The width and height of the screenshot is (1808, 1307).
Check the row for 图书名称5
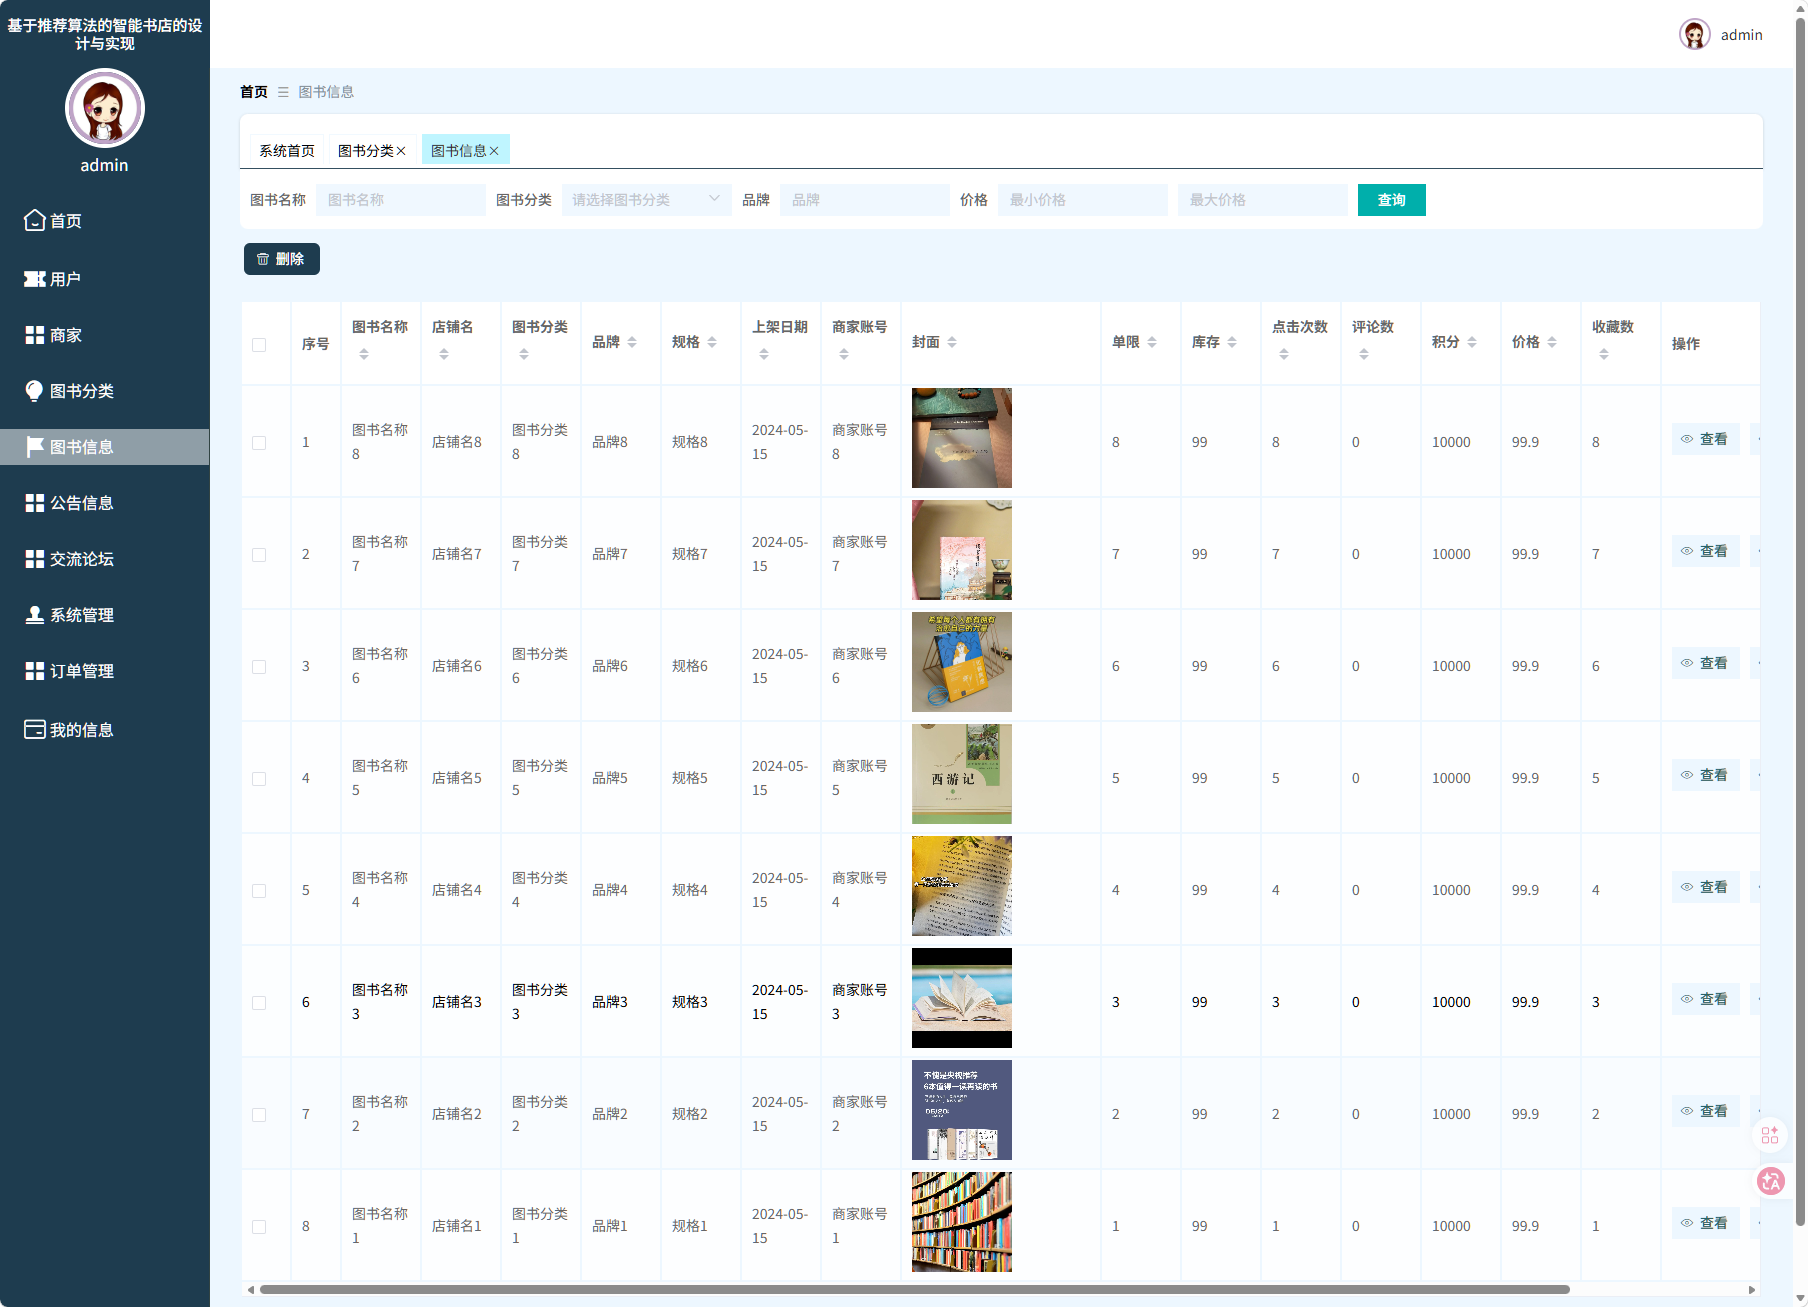point(259,778)
